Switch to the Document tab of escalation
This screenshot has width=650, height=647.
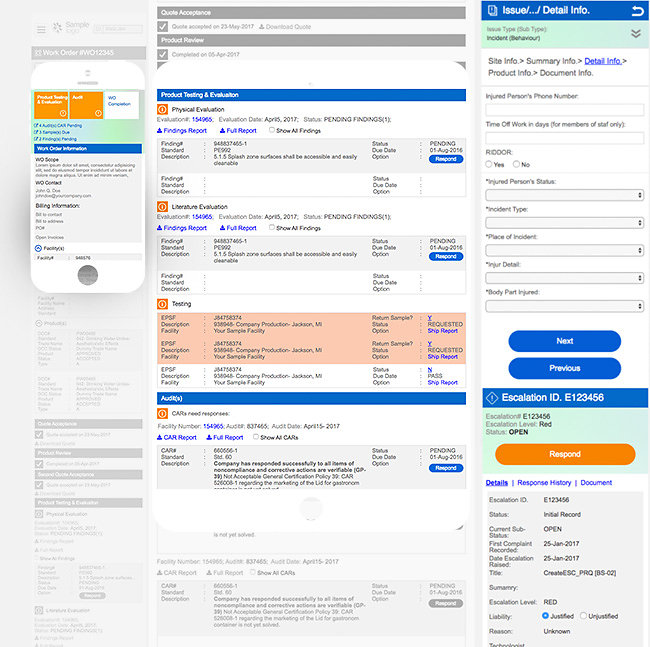click(x=596, y=482)
